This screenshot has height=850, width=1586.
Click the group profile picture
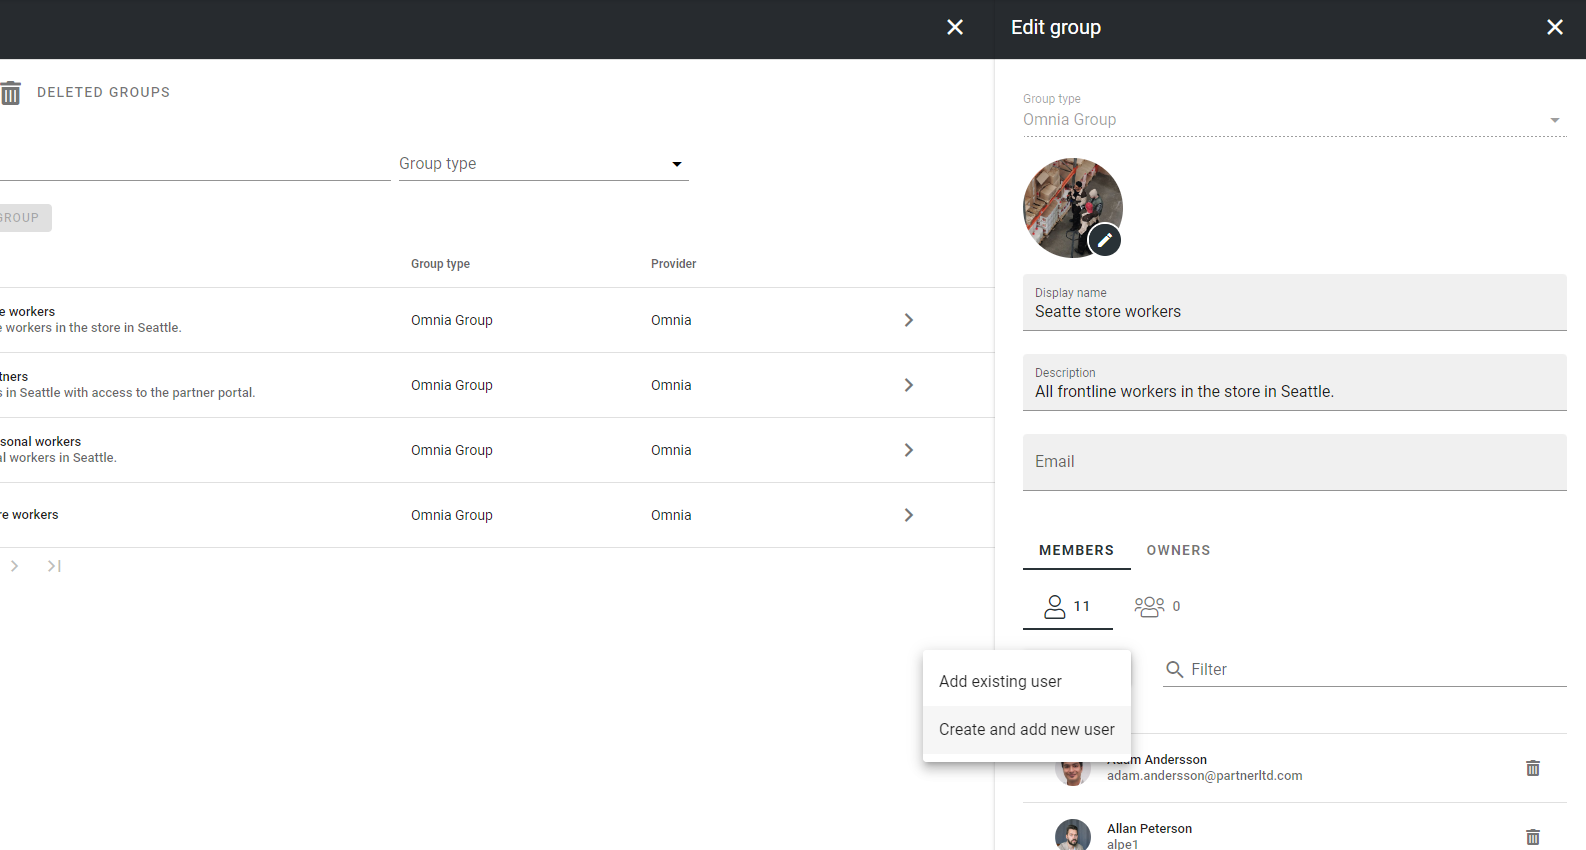click(x=1072, y=207)
